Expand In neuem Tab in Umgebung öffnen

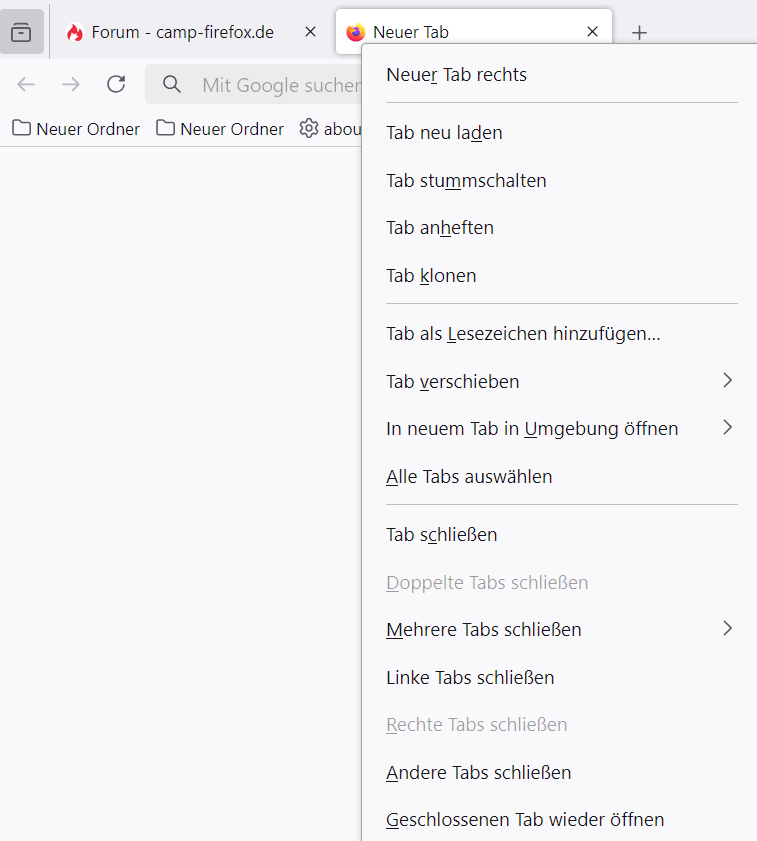(560, 429)
